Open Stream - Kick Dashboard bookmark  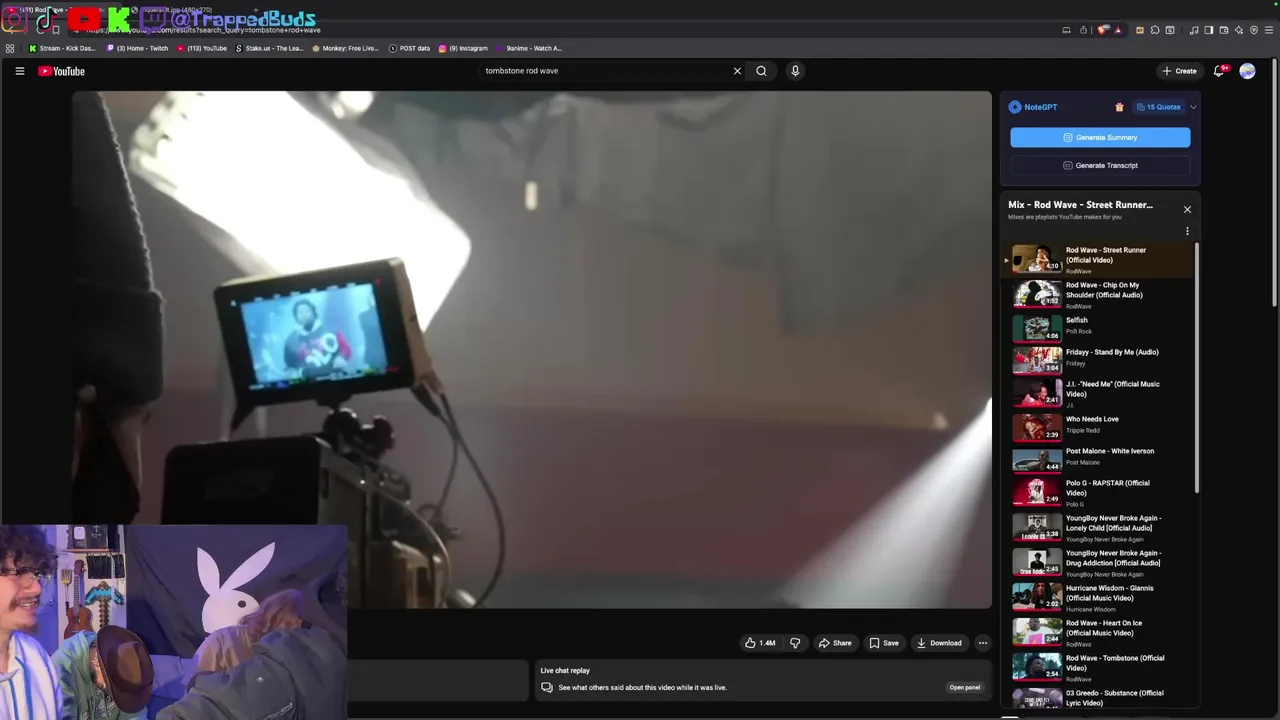(x=62, y=48)
